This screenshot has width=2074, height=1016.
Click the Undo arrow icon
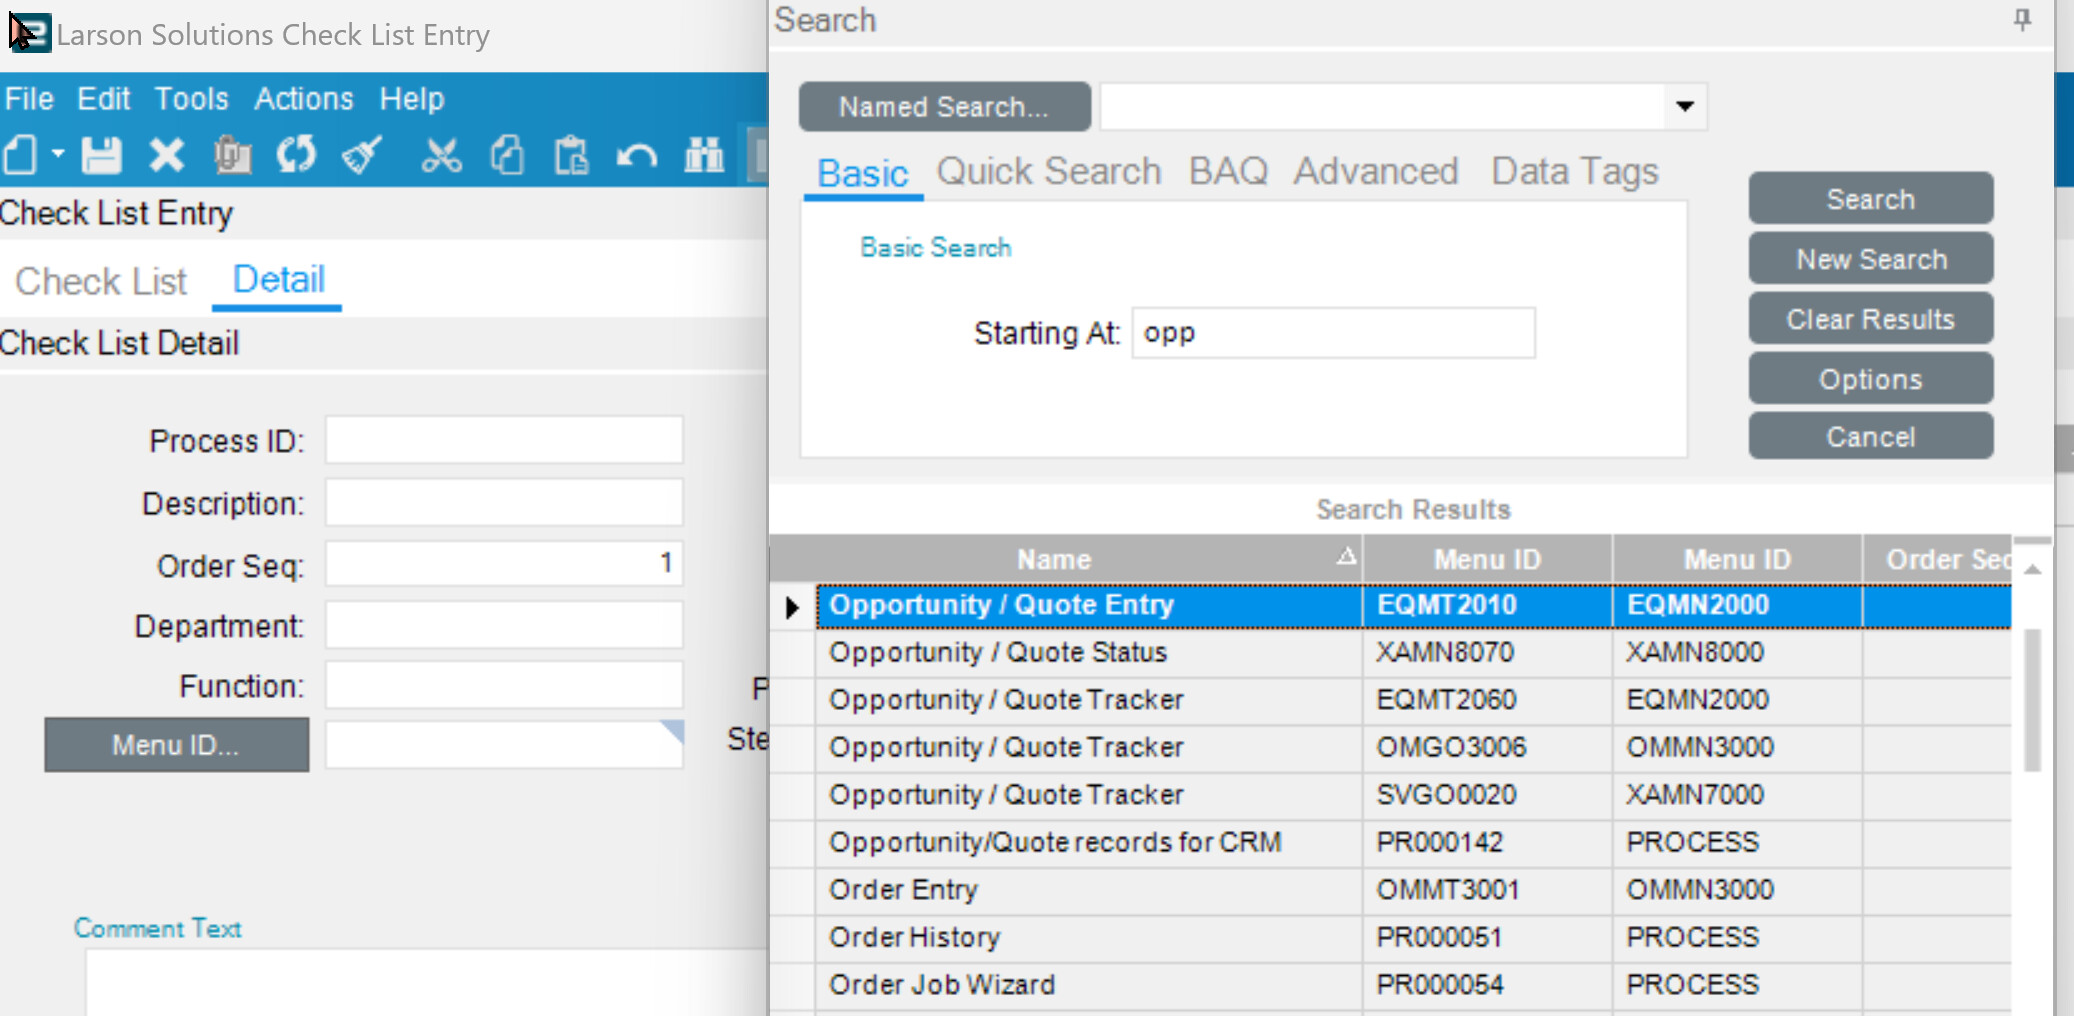(636, 156)
